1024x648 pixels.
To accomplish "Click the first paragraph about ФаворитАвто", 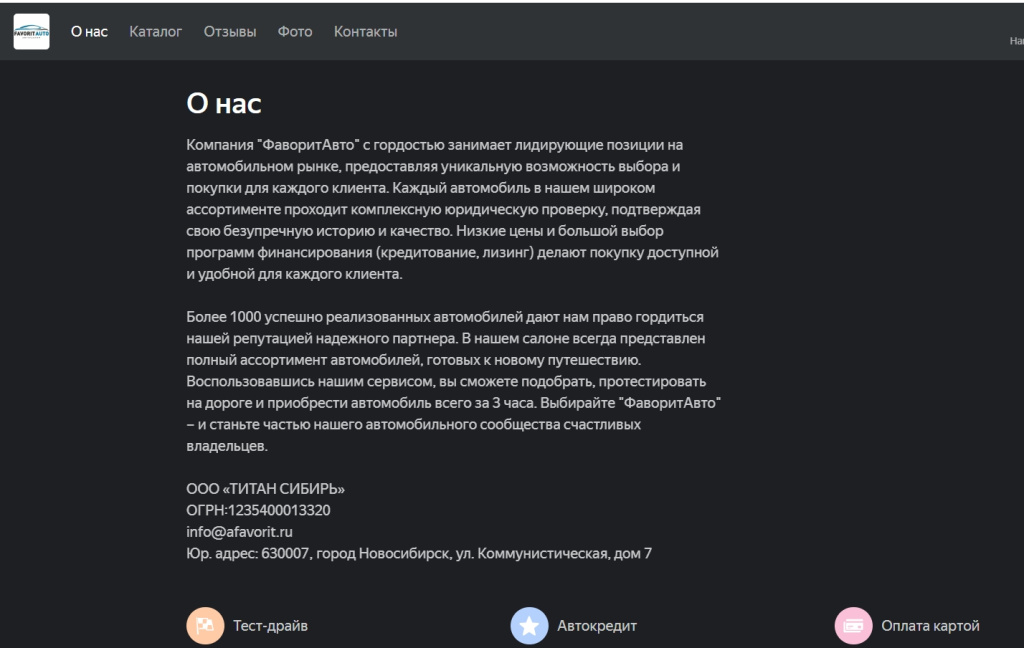I will 450,210.
